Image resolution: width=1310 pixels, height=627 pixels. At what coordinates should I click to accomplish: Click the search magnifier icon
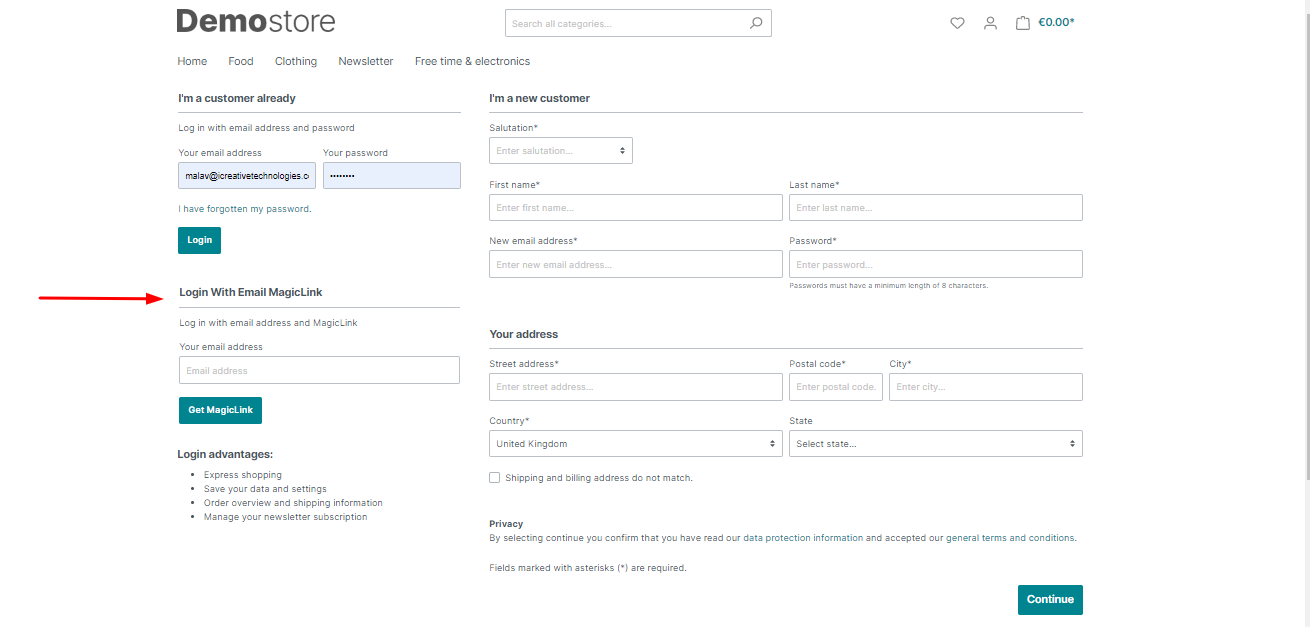click(756, 23)
